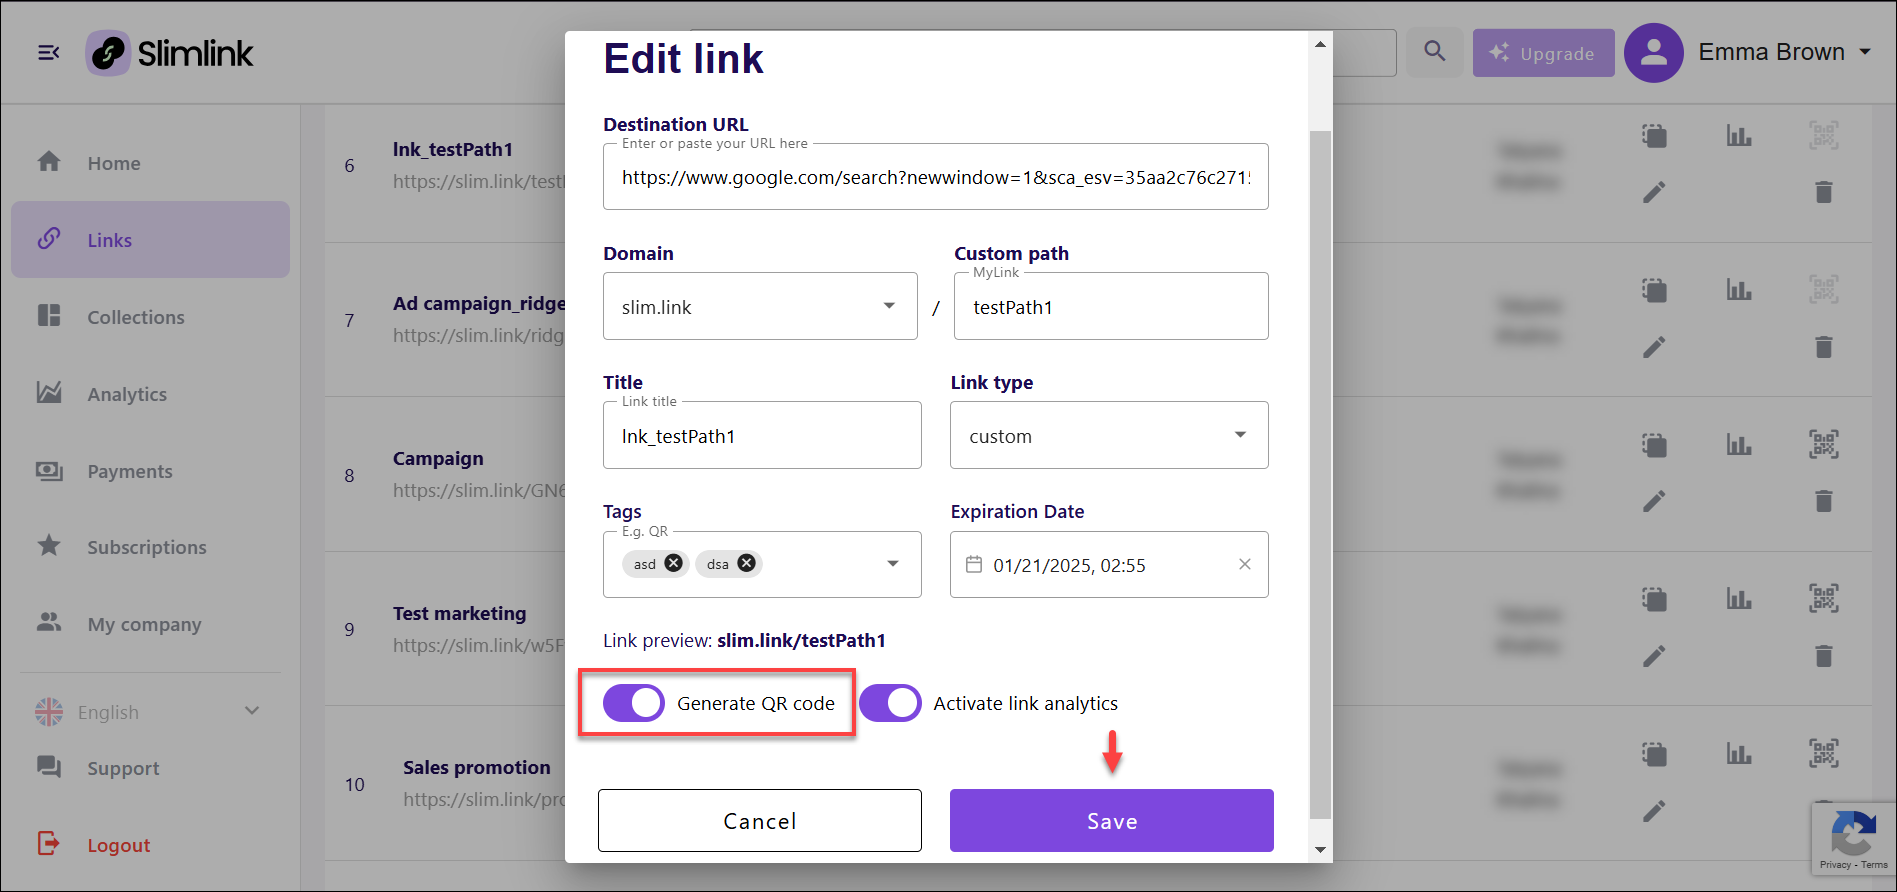Click QR code icon for Ad campaign_ridge row
Image resolution: width=1897 pixels, height=892 pixels.
[1824, 291]
